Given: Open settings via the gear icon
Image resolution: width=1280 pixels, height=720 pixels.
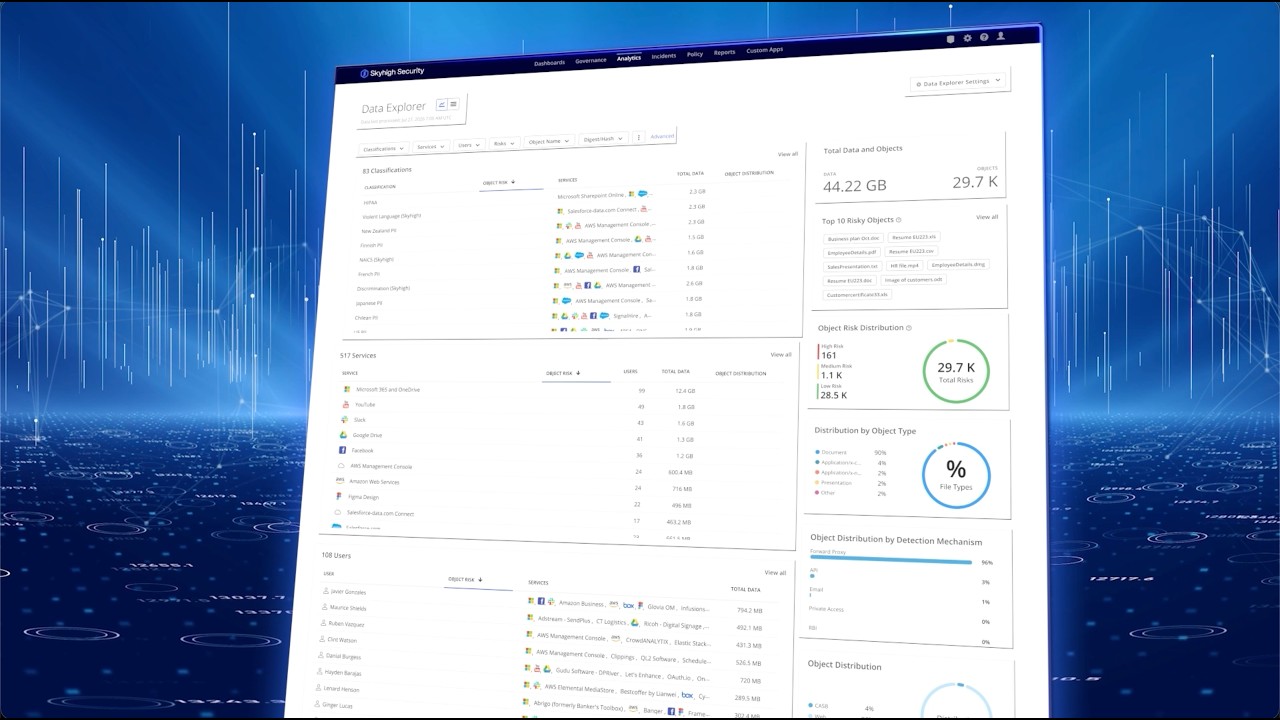Looking at the screenshot, I should coord(967,38).
